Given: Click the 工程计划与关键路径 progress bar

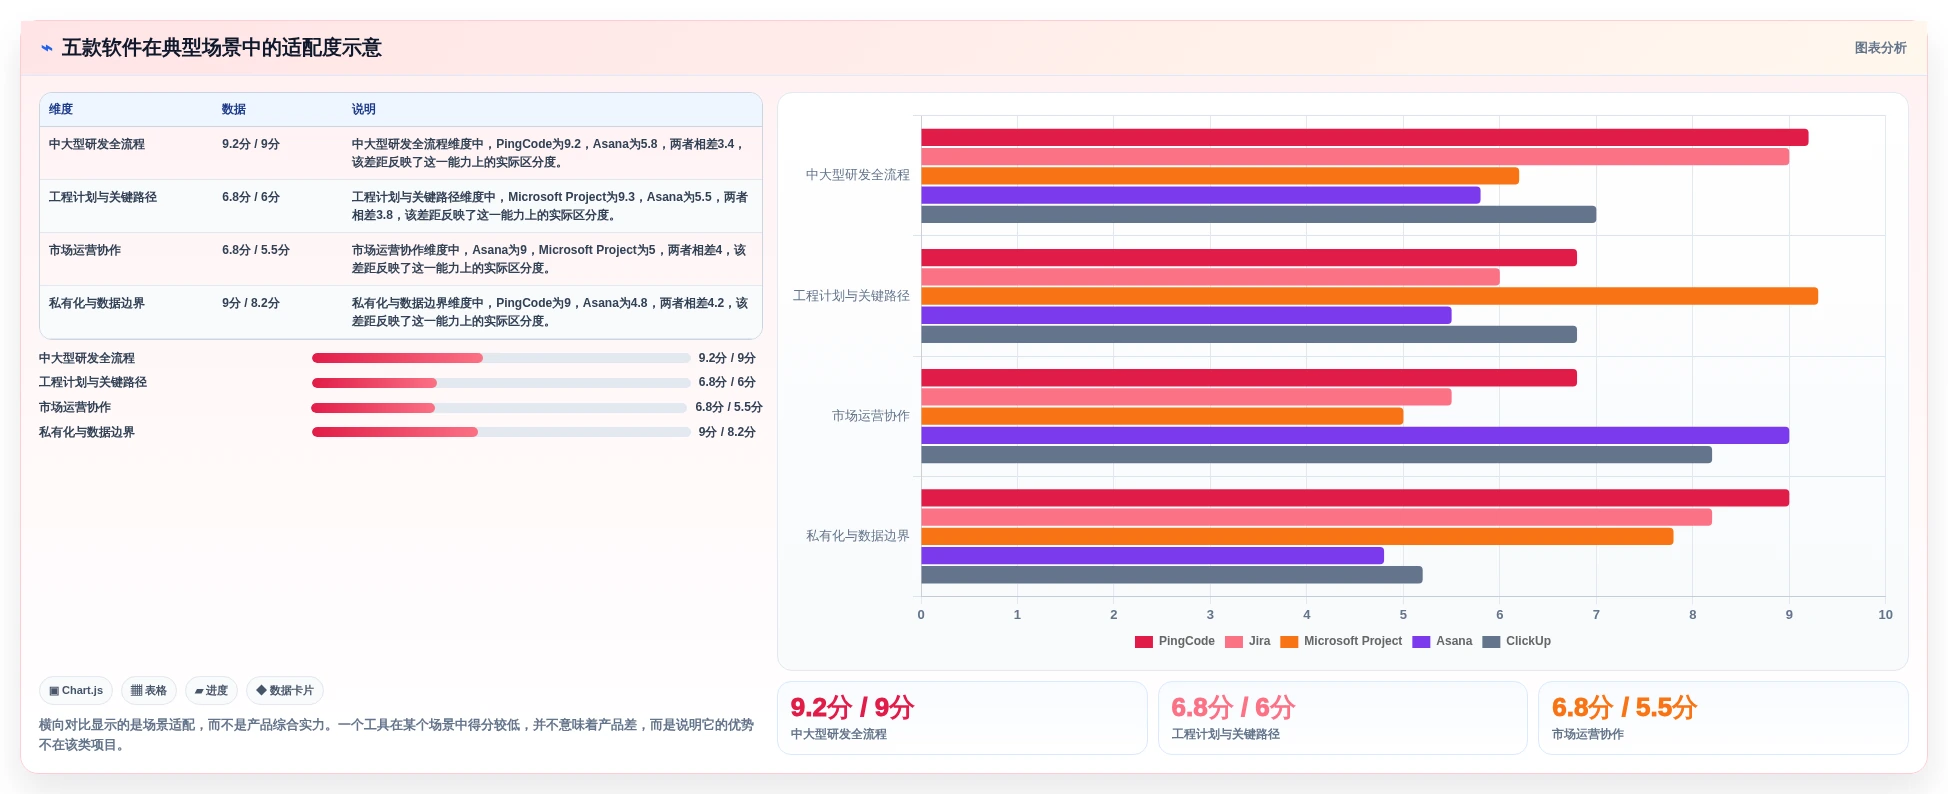Looking at the screenshot, I should tap(501, 383).
